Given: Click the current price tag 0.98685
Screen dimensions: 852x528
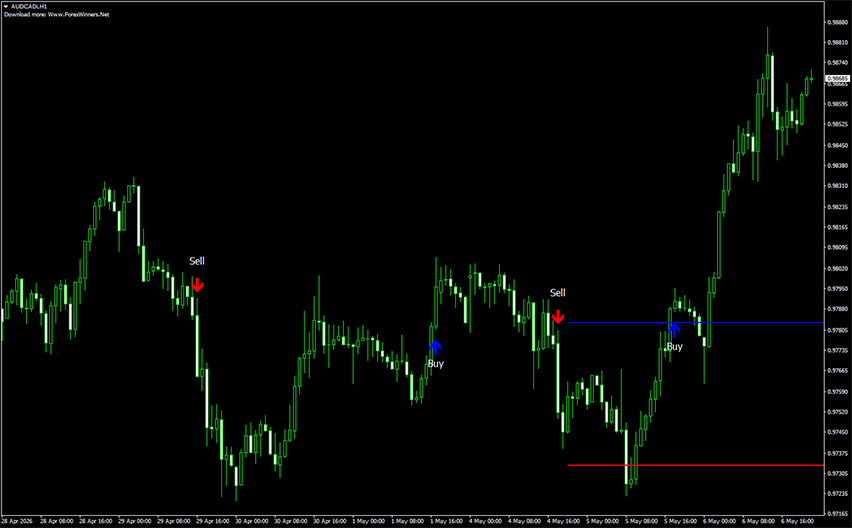Looking at the screenshot, I should (x=838, y=79).
